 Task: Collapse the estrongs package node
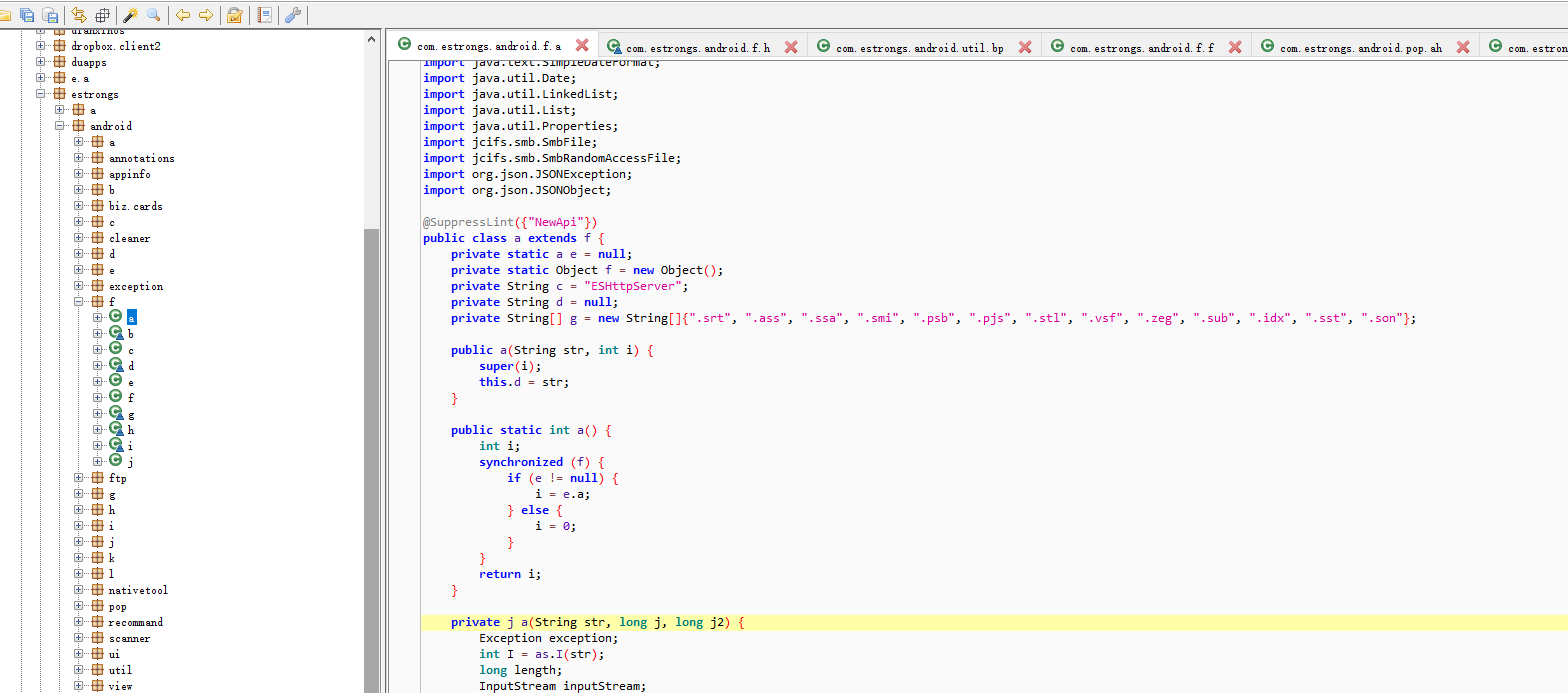pos(41,94)
